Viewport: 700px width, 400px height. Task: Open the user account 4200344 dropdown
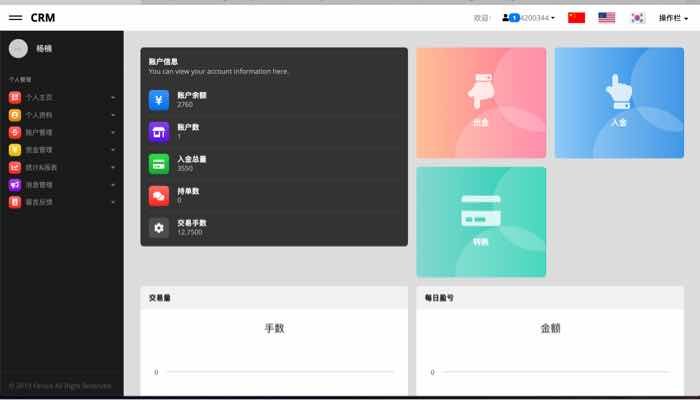(x=529, y=18)
